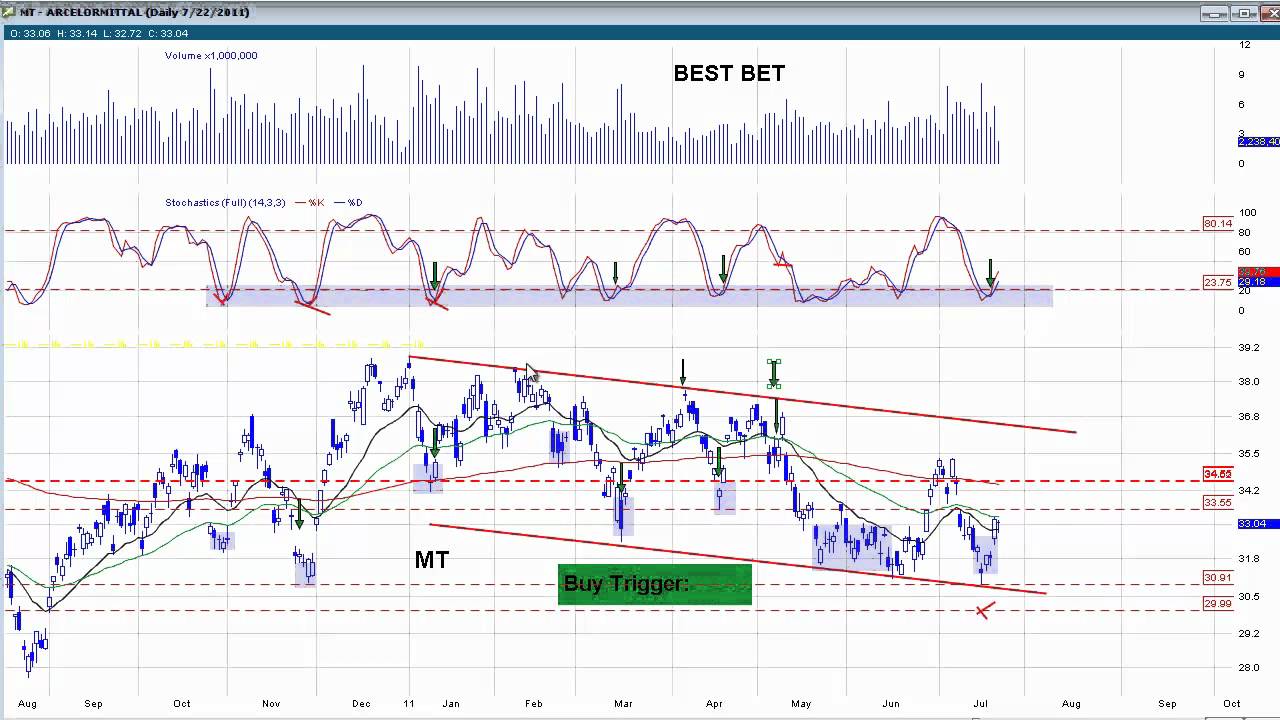Click the 'Nov' label on the date axis
Viewport: 1280px width, 720px height.
(x=271, y=704)
